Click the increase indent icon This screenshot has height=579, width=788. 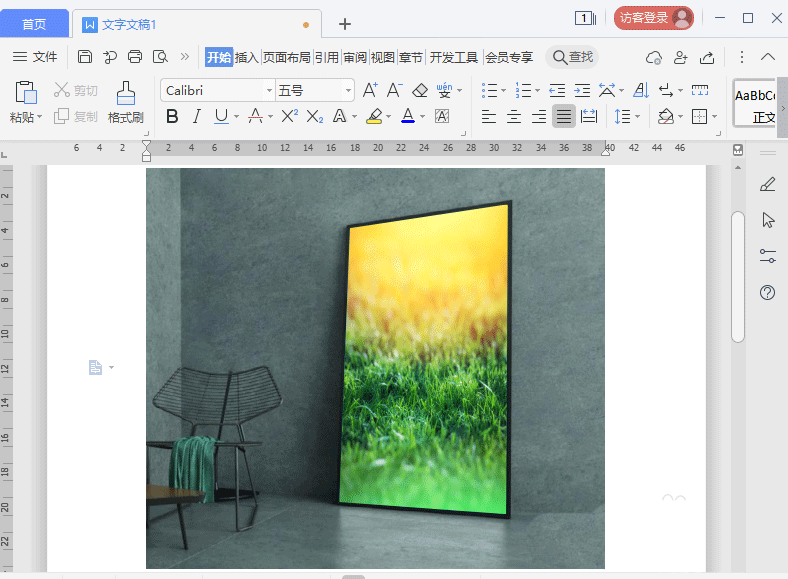click(x=582, y=91)
